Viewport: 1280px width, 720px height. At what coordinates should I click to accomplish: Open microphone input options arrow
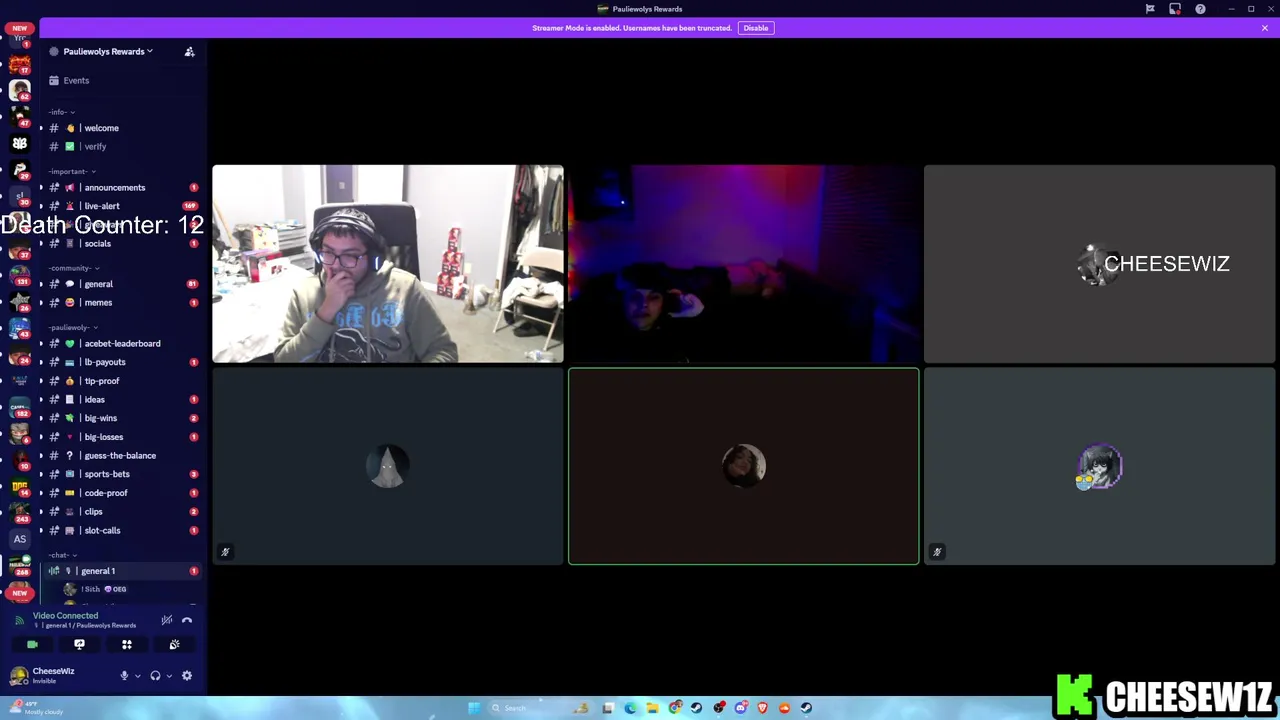click(138, 676)
